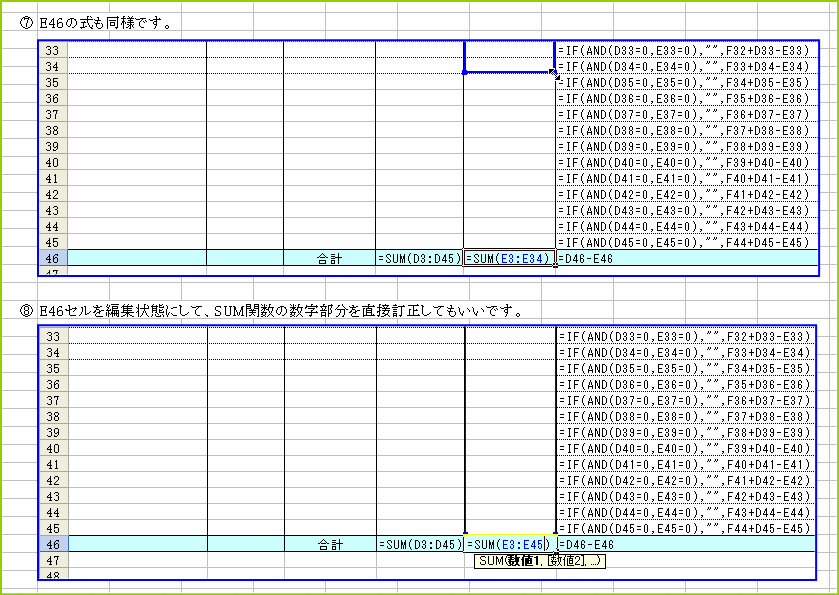Click formula ending F39+D40-E40 in step ⑧ sheet
The image size is (839, 595).
(x=687, y=449)
